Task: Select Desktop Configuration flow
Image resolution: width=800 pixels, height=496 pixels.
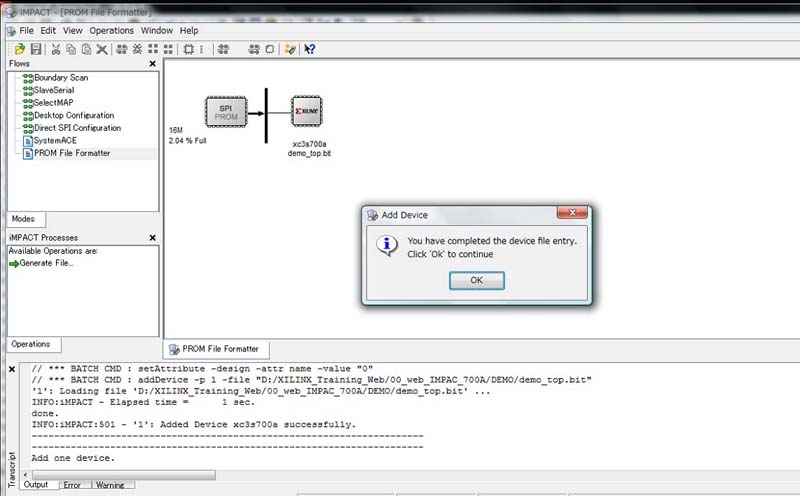Action: click(x=74, y=115)
